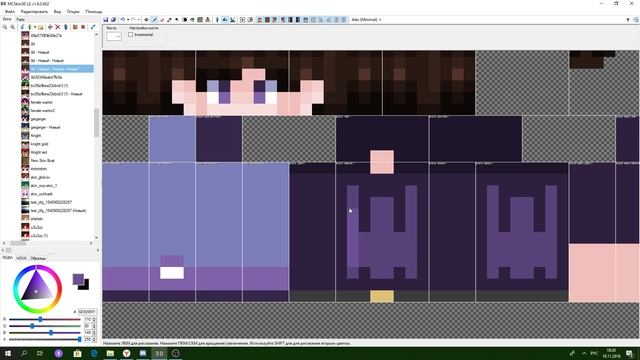
Task: Click the green G channel slider
Action: point(45,326)
